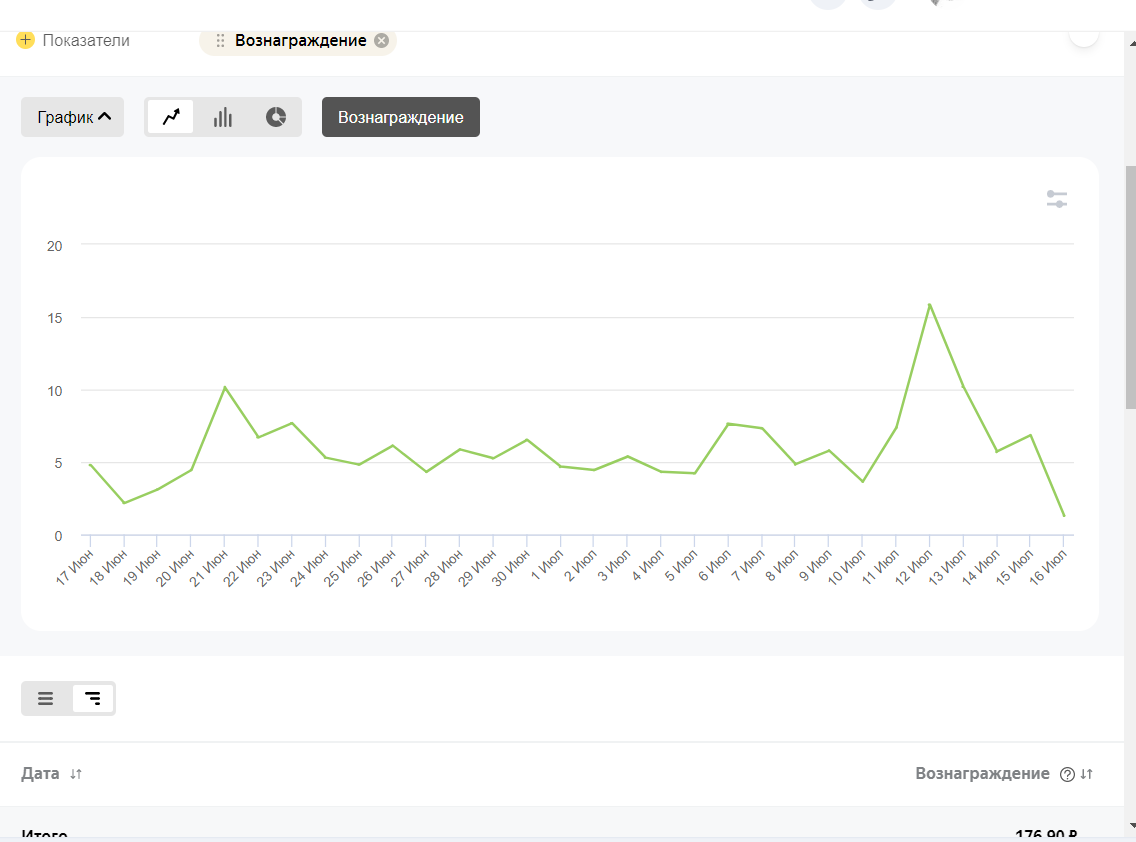The height and width of the screenshot is (842, 1136).
Task: Sort by Вознаграждение column arrows
Action: tap(1087, 774)
